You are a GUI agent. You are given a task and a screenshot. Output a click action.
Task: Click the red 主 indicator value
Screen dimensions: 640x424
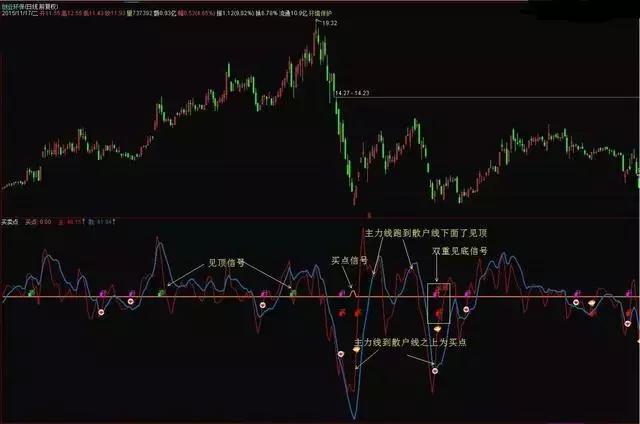(x=71, y=222)
